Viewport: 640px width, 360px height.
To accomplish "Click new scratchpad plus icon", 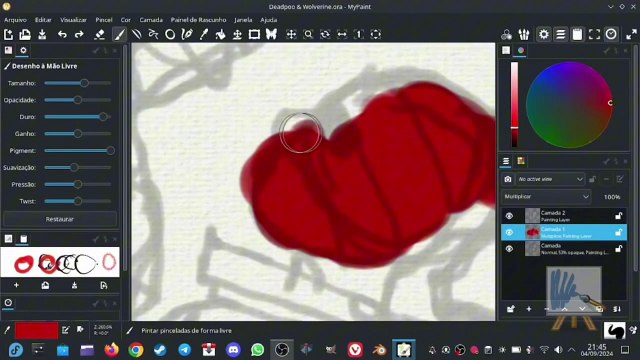I will coord(16,285).
